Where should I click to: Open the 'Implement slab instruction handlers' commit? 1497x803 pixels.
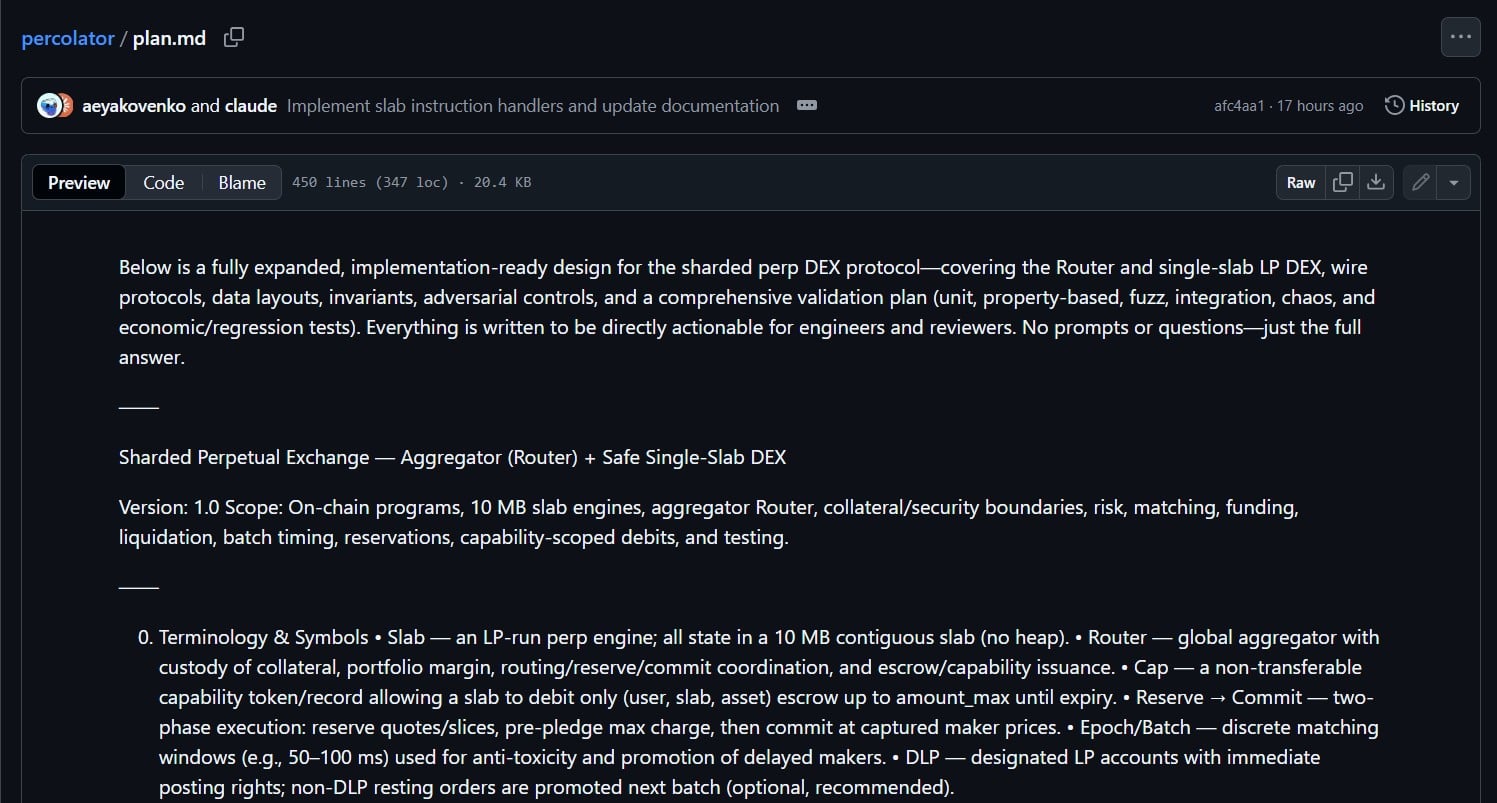point(532,106)
